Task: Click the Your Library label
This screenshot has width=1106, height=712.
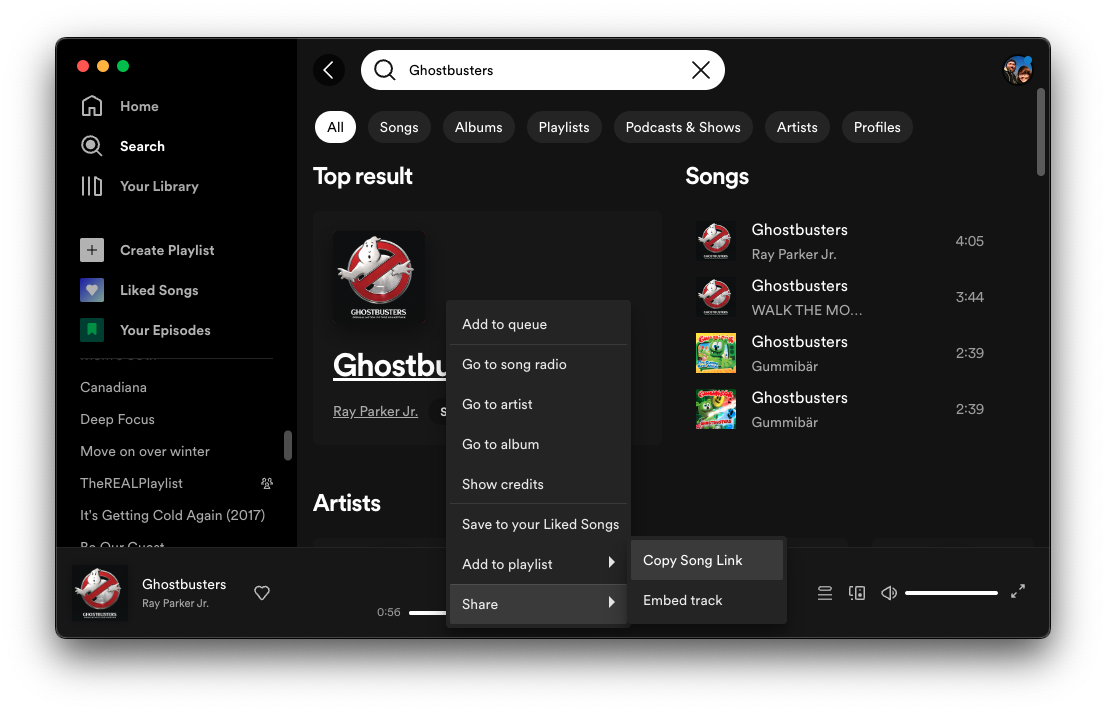Action: (159, 186)
